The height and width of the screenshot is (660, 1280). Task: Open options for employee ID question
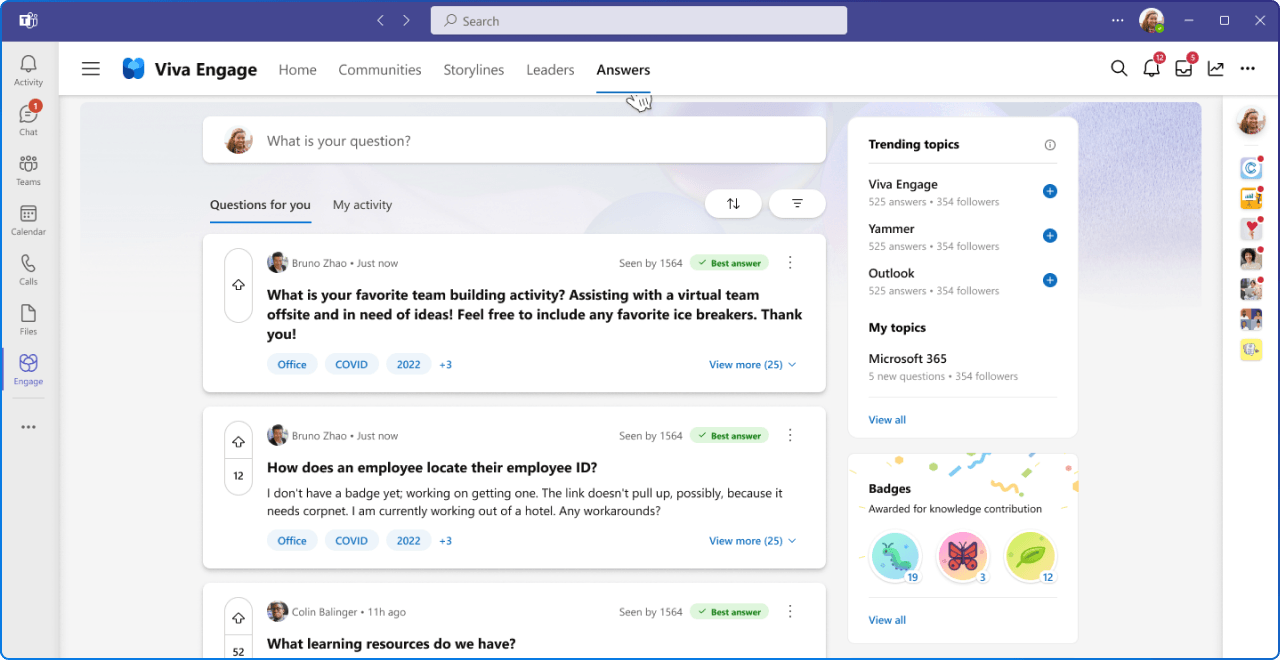click(790, 435)
